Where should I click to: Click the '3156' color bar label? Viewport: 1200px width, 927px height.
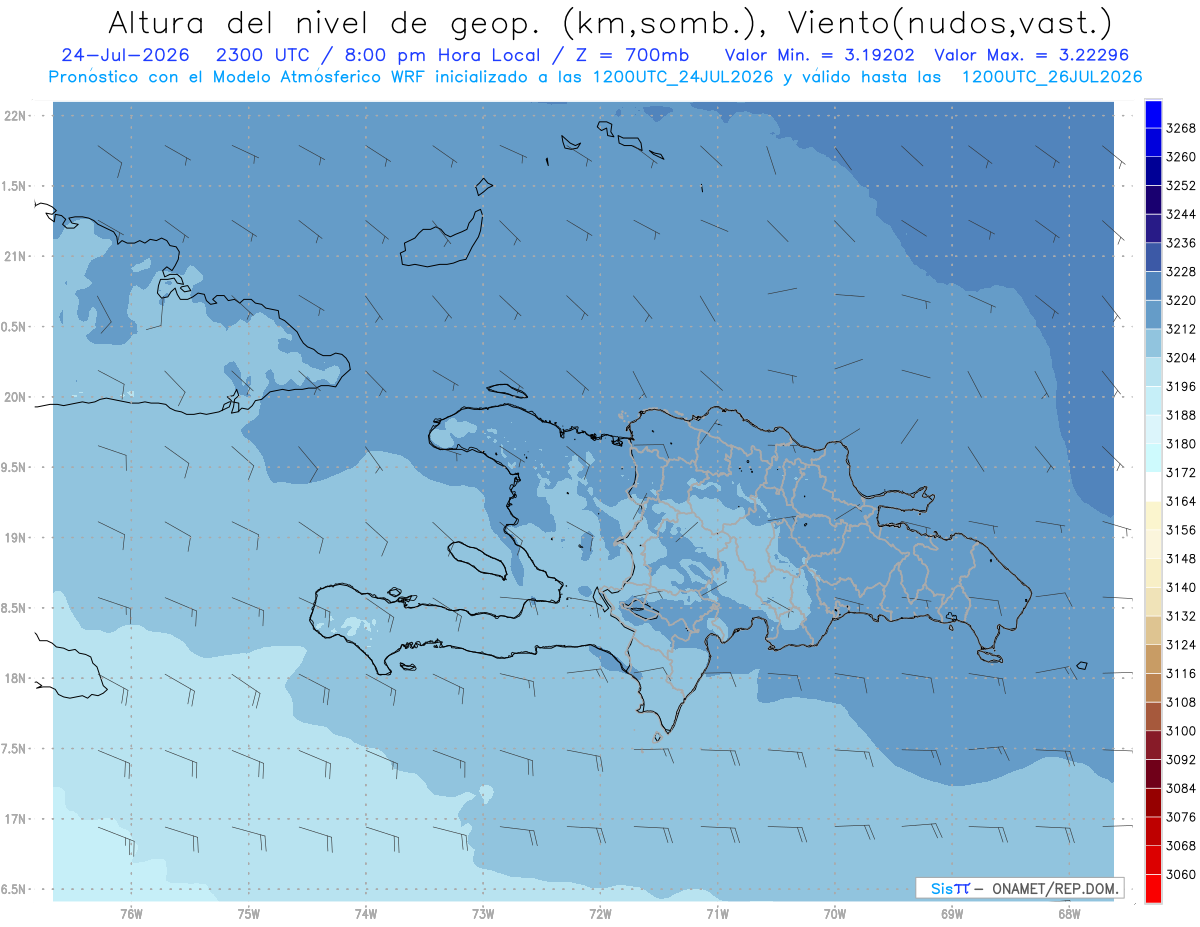pos(1181,530)
